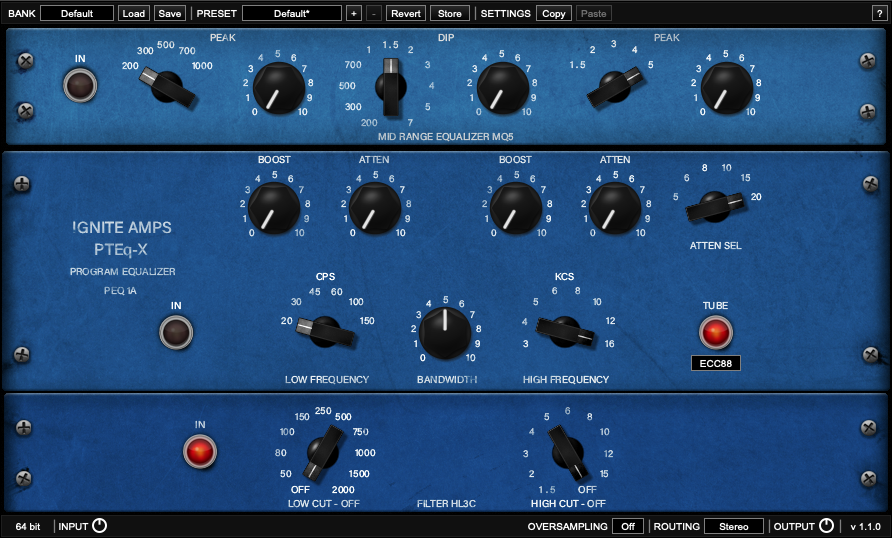
Task: Click the low frequency BOOST knob
Action: (274, 209)
